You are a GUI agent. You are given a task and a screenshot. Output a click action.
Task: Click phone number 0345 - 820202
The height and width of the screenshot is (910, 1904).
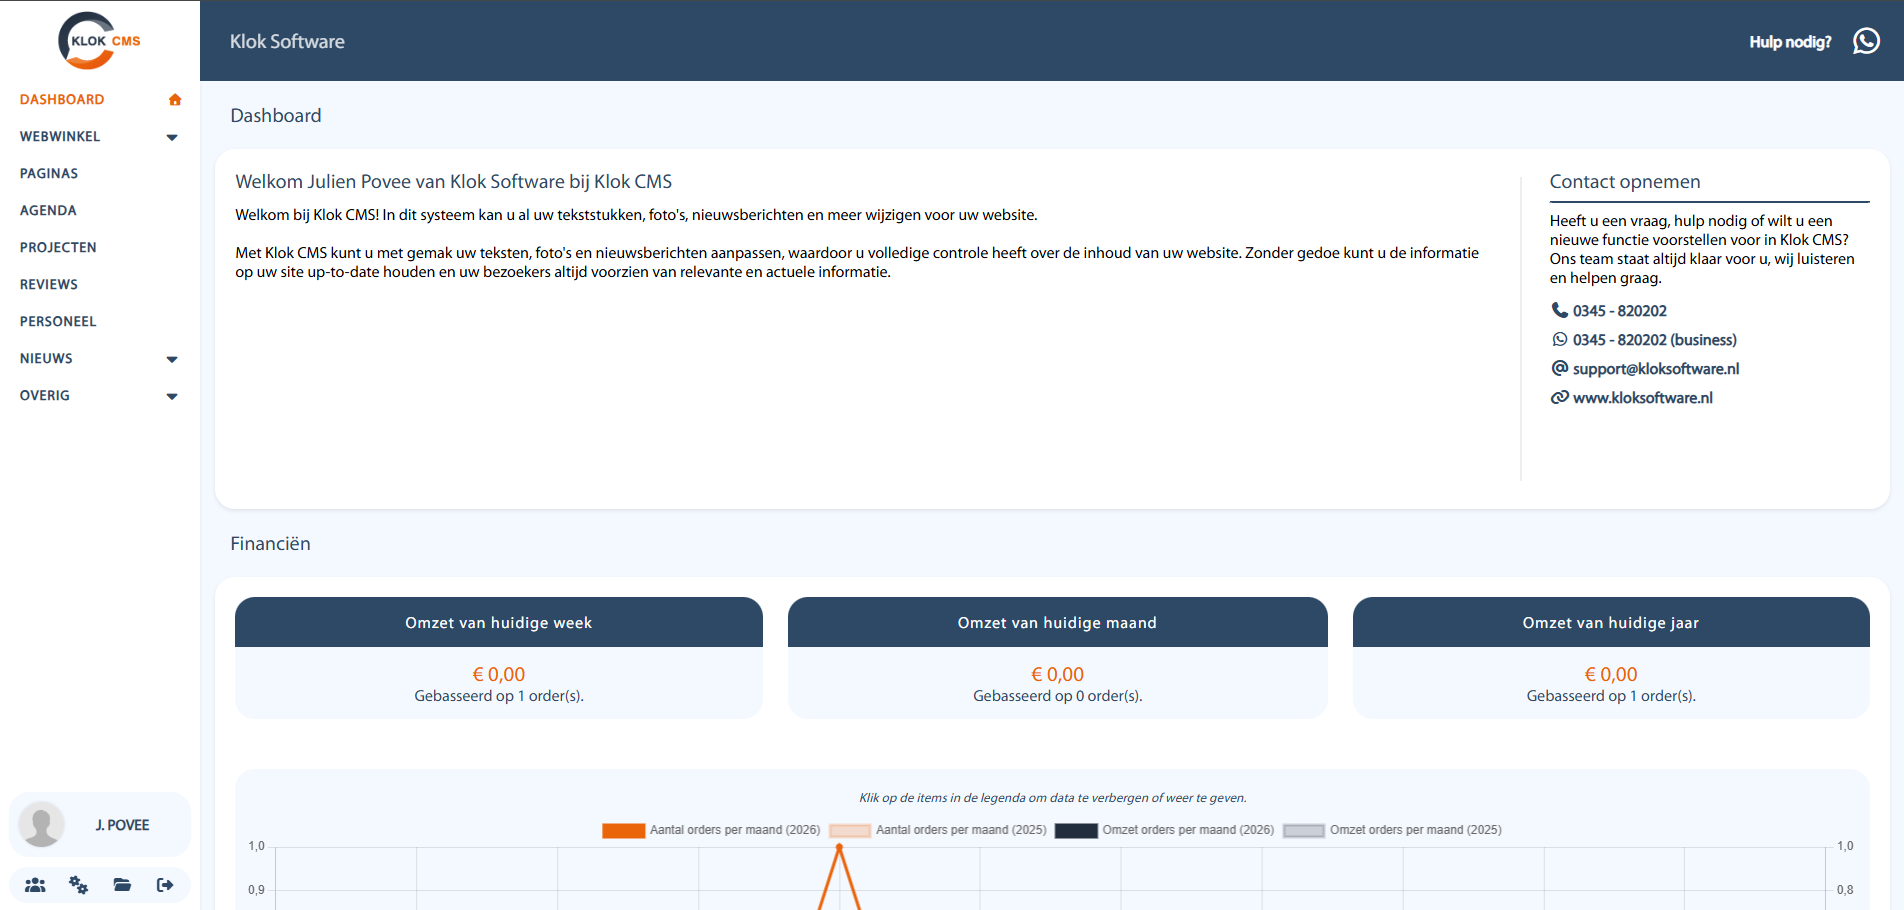coord(1619,311)
